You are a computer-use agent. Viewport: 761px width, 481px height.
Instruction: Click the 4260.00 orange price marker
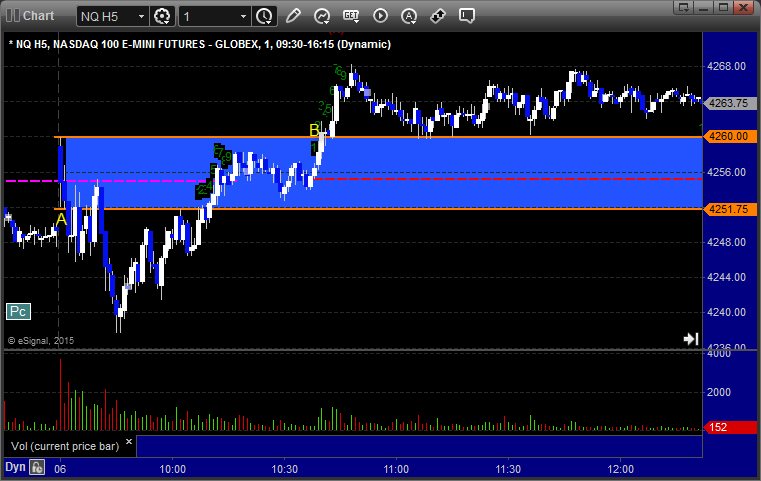tap(729, 136)
